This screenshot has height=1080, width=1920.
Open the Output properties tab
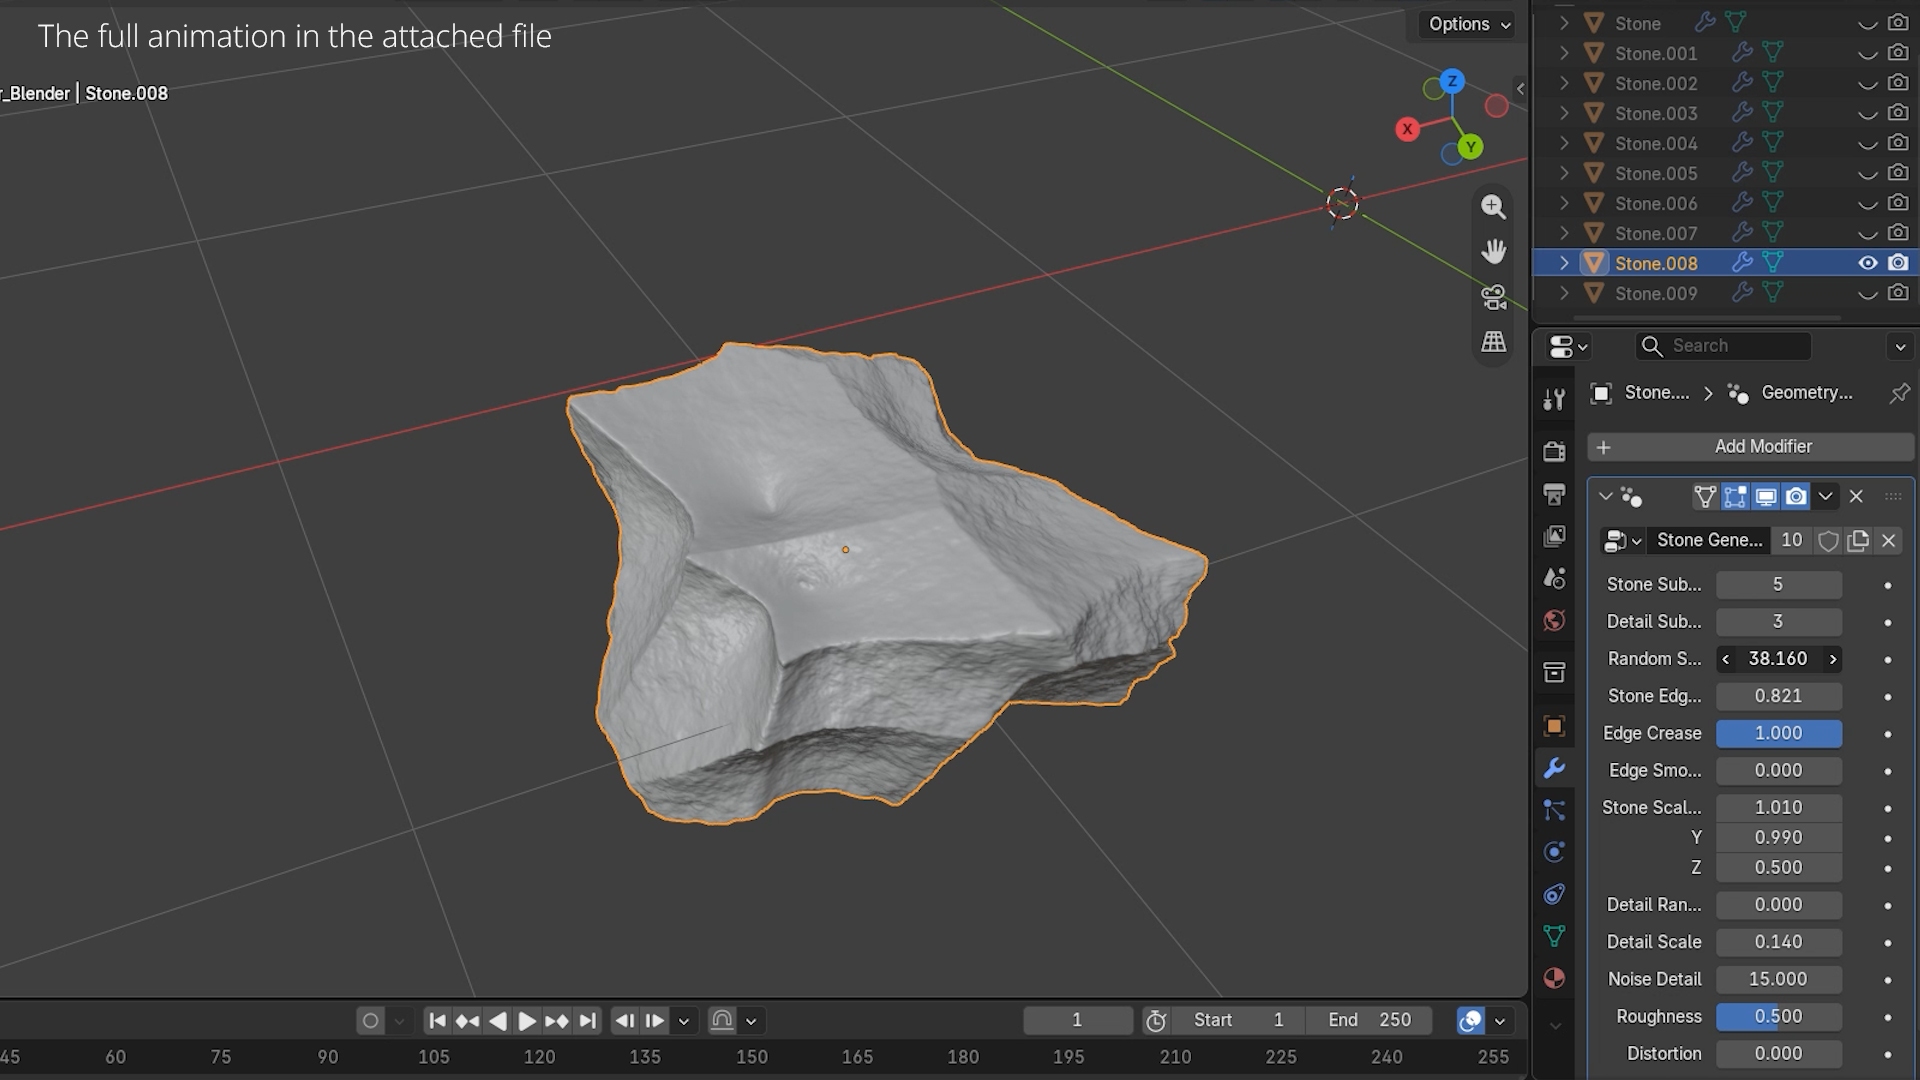click(1554, 494)
